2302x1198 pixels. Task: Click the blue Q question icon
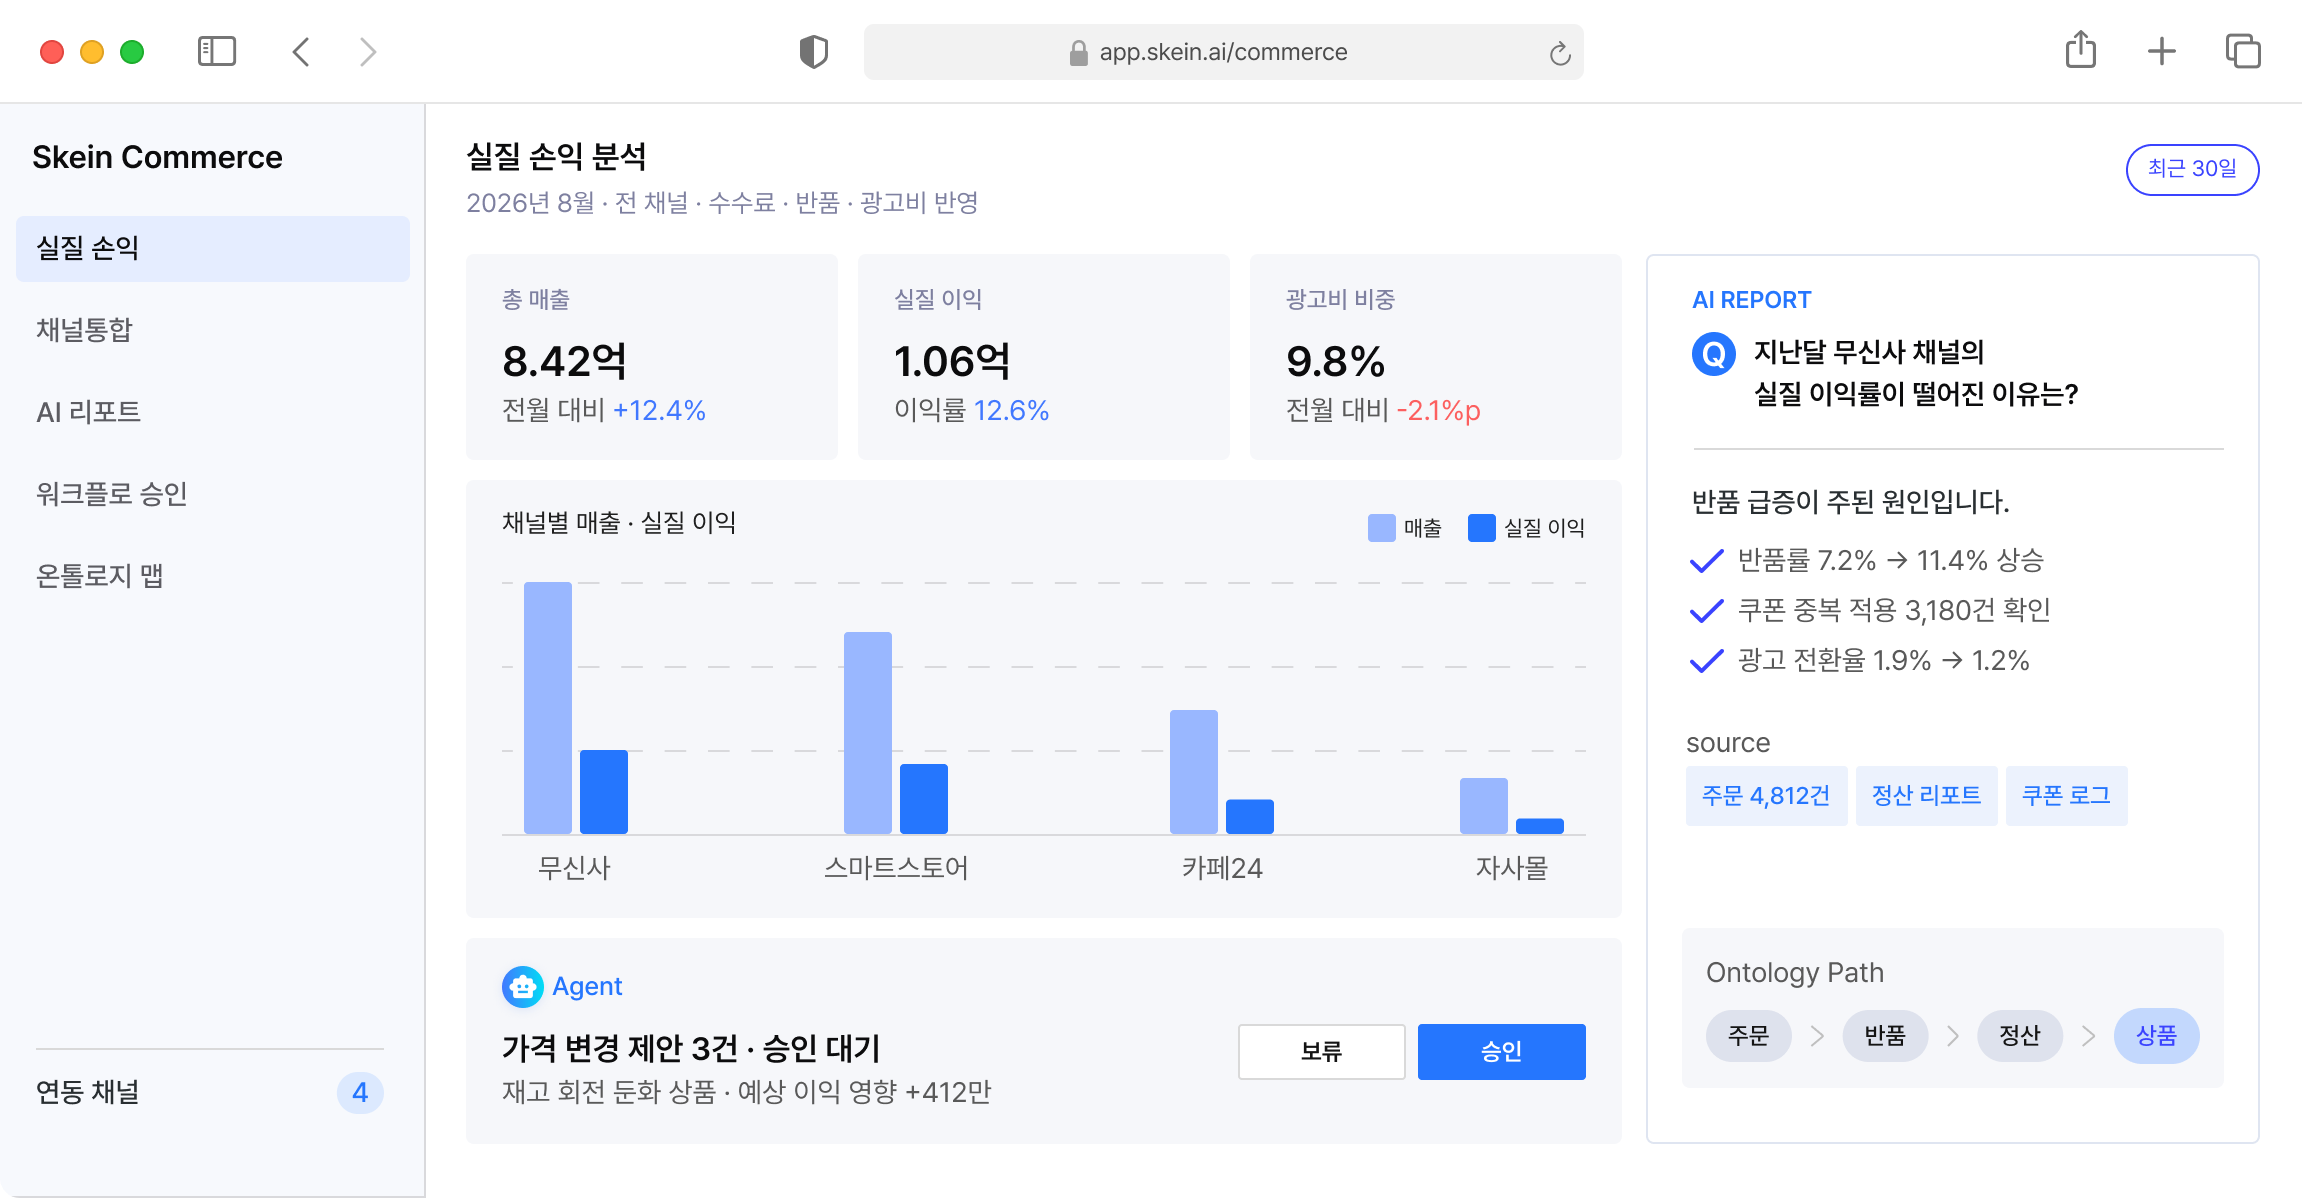pyautogui.click(x=1714, y=354)
